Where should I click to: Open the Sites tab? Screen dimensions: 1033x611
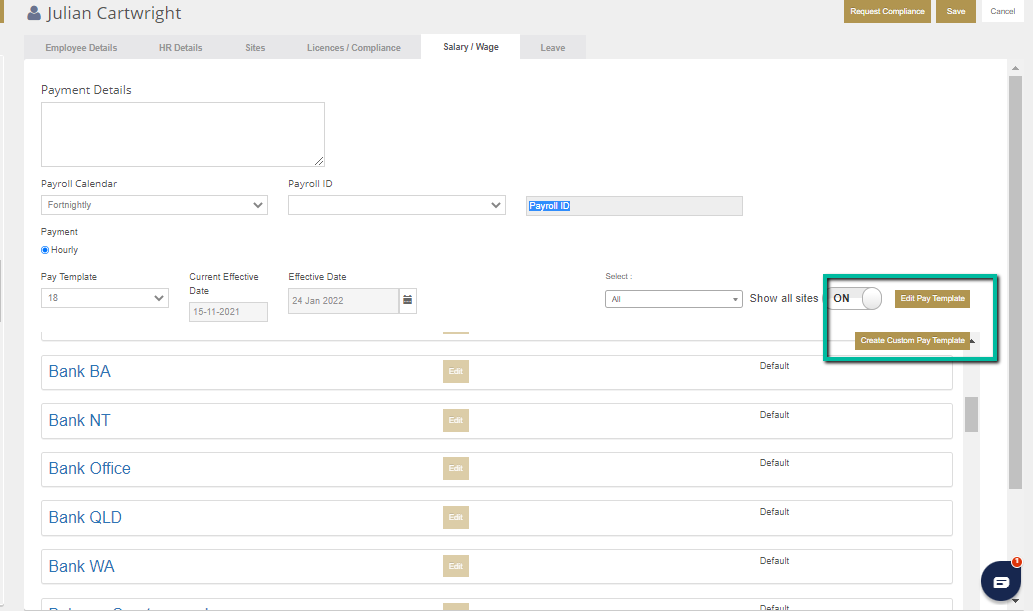click(x=255, y=47)
